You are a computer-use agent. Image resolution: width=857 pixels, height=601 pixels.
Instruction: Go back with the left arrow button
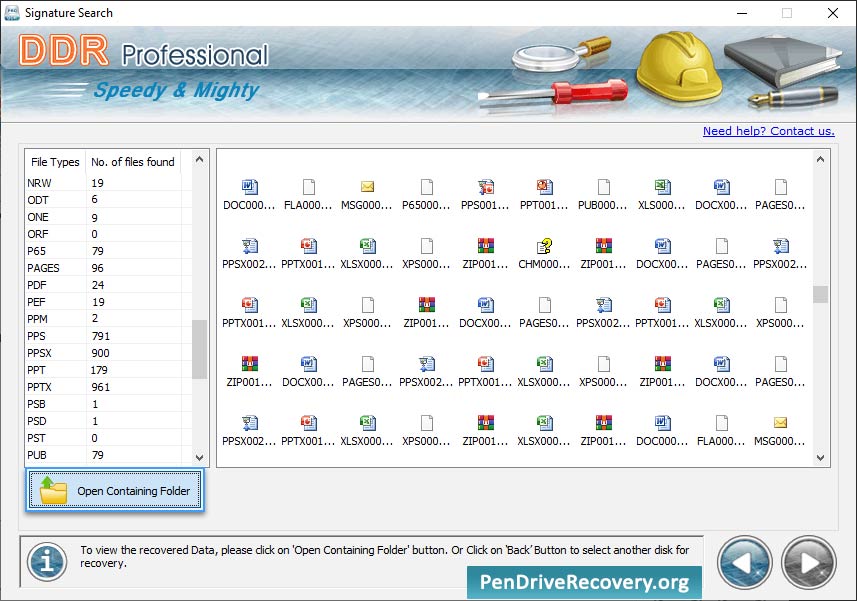point(744,563)
